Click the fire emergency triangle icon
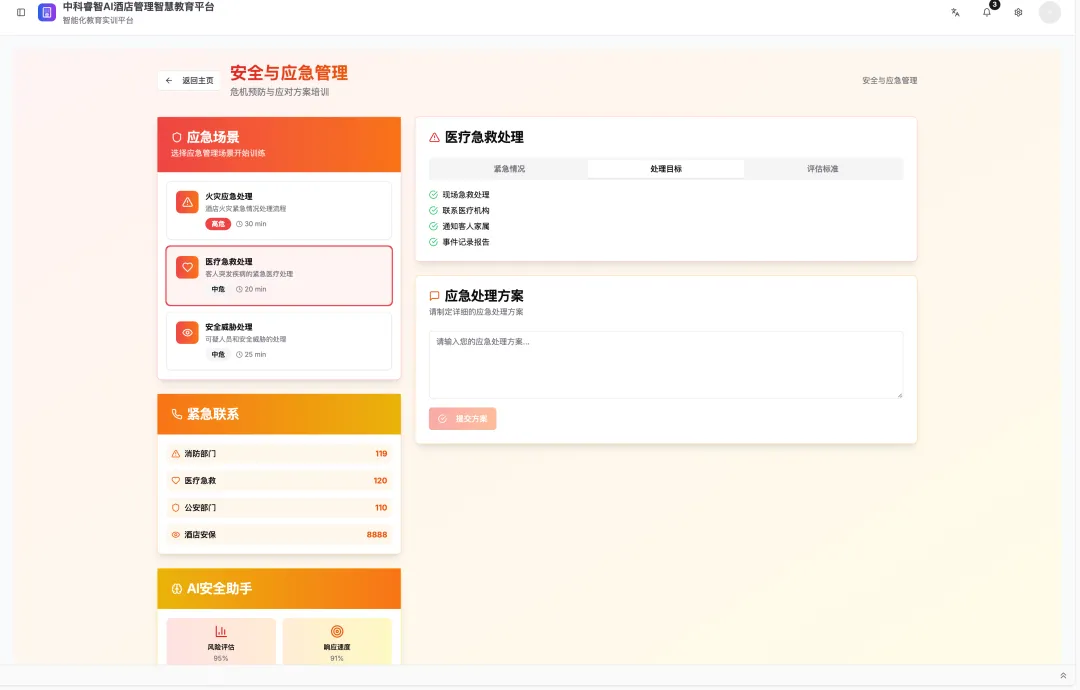1080x690 pixels. point(187,203)
